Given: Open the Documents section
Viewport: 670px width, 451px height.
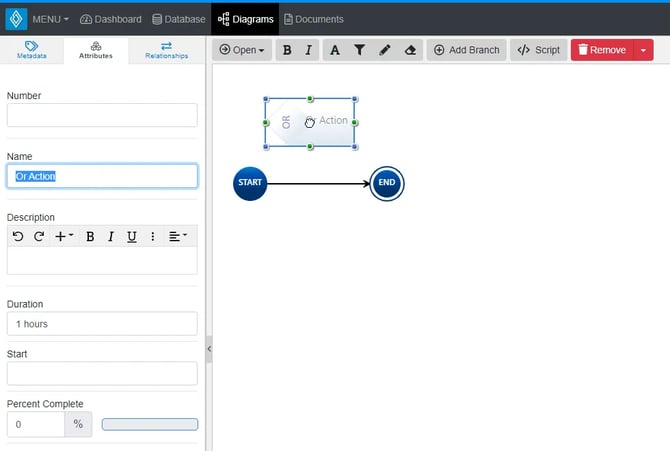Looking at the screenshot, I should pyautogui.click(x=314, y=19).
